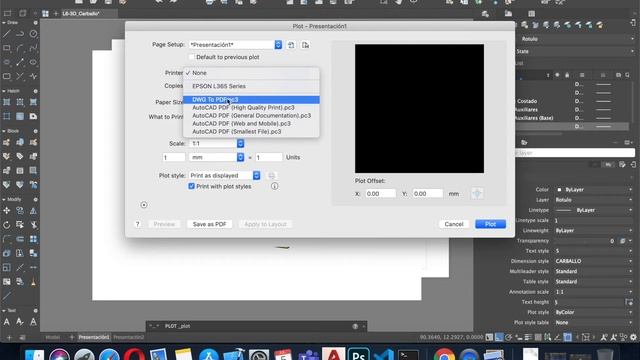The image size is (640, 360).
Task: Click the Insert Block icon
Action: (x=7, y=142)
